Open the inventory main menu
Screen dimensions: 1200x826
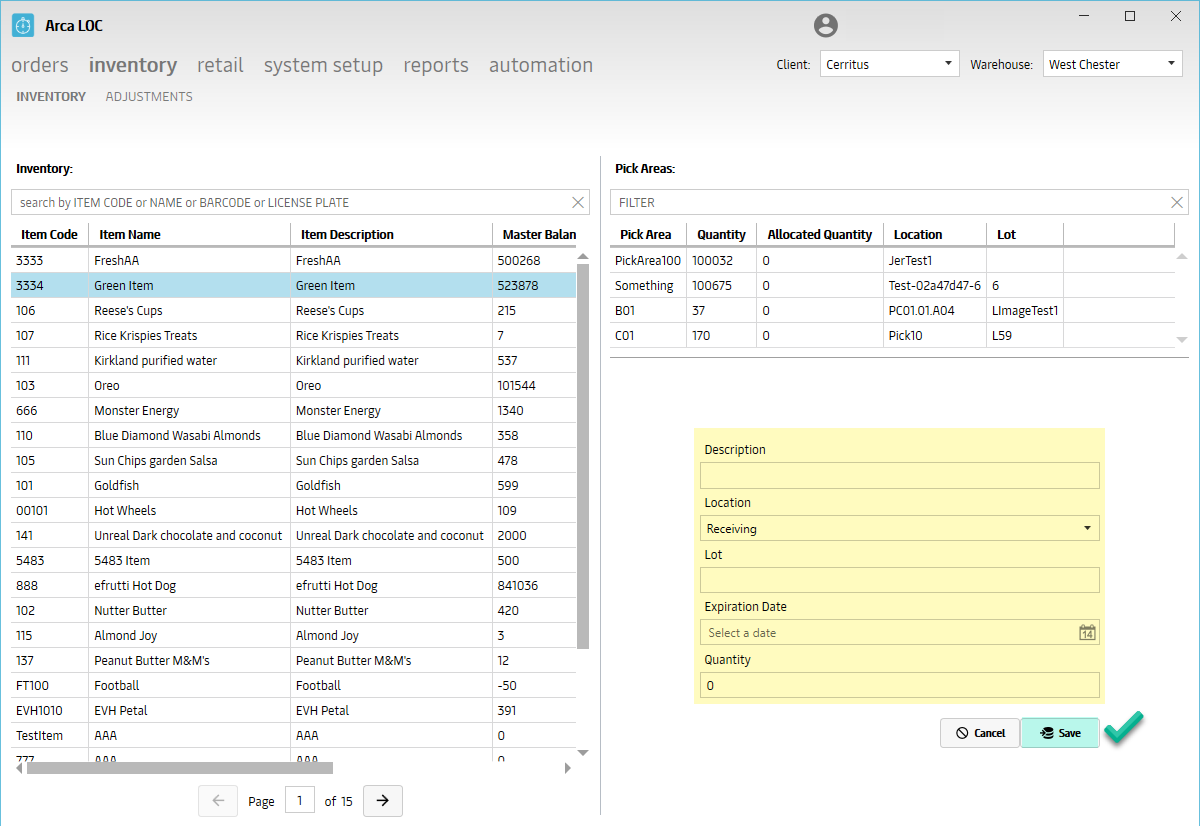pyautogui.click(x=133, y=65)
